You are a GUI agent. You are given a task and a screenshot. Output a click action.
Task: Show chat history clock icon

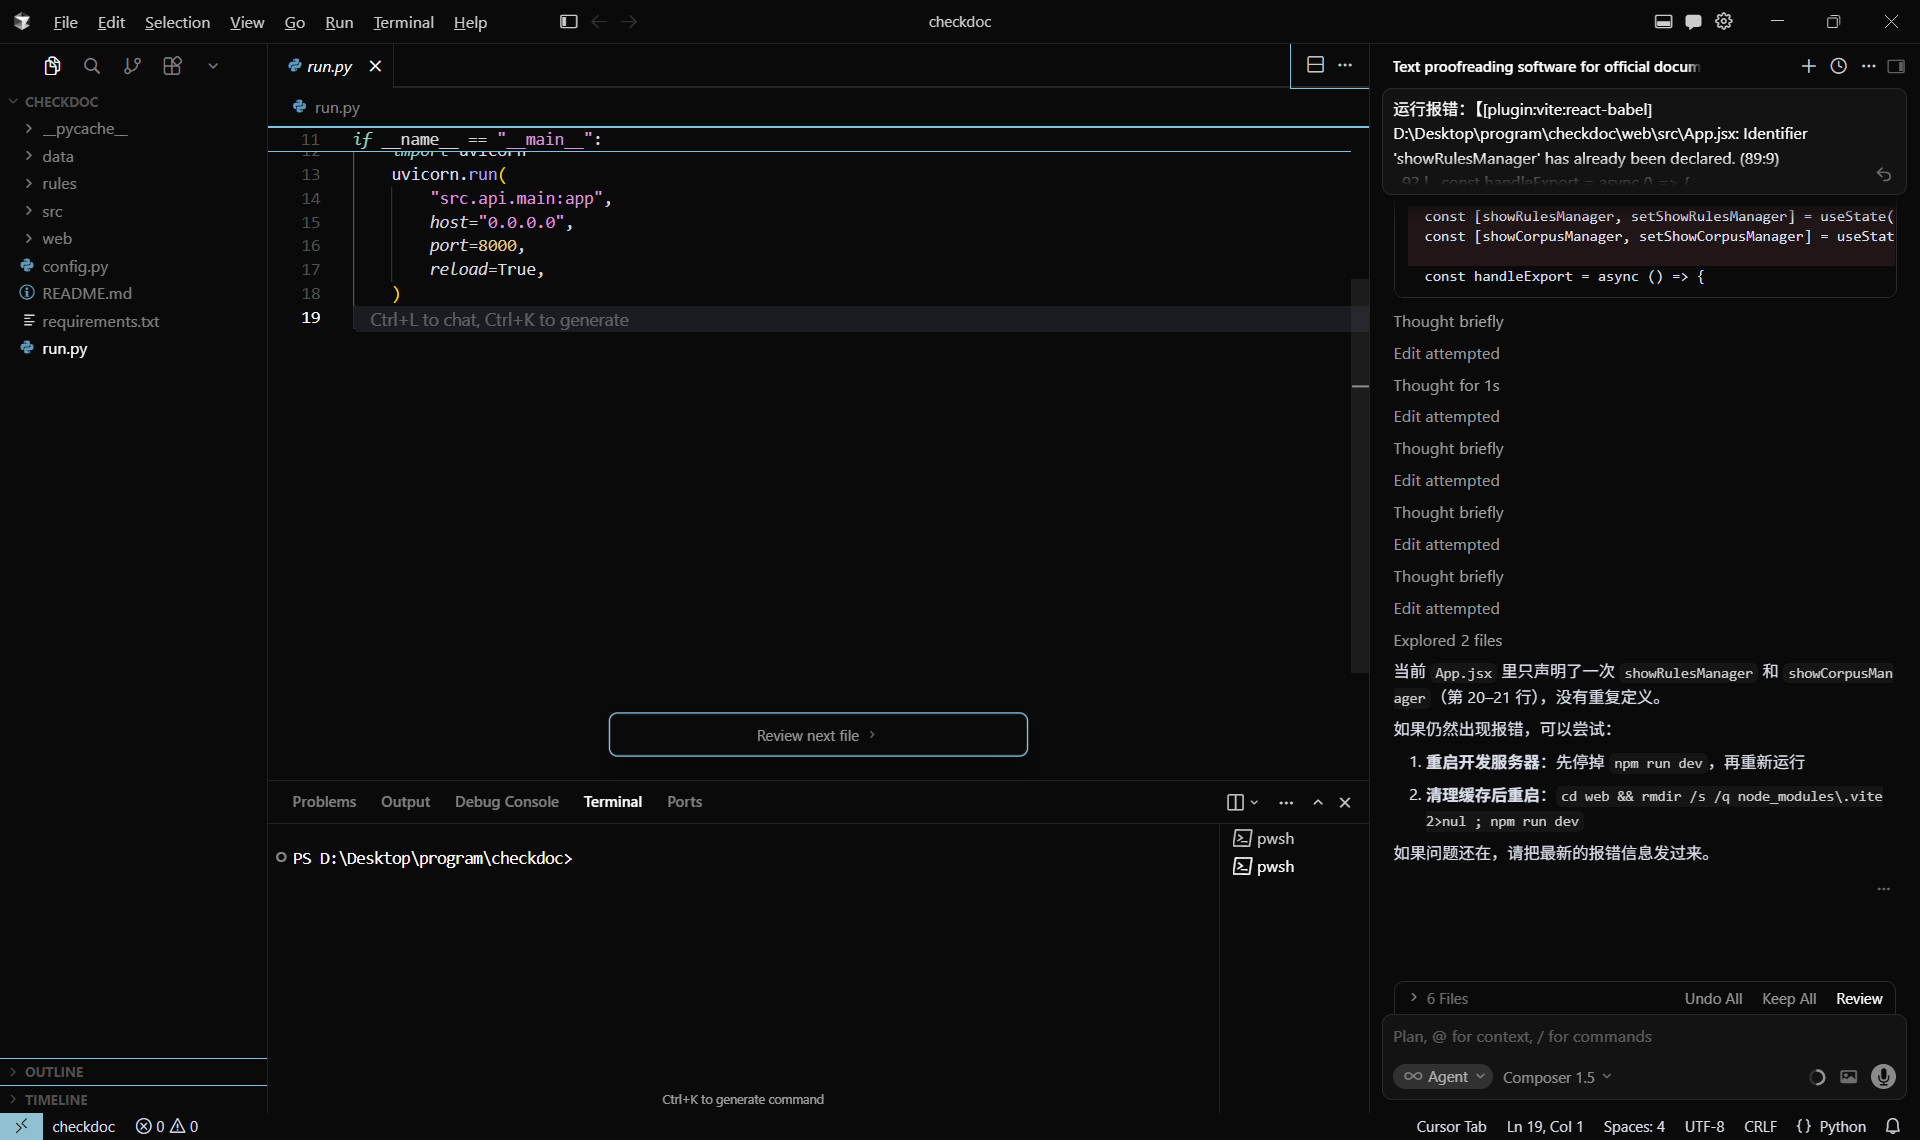click(x=1838, y=66)
